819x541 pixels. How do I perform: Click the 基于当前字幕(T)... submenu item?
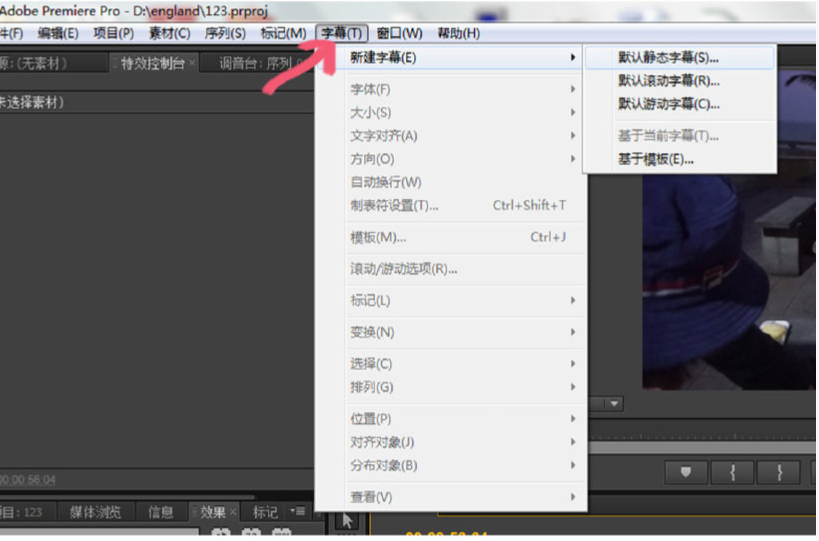pyautogui.click(x=680, y=136)
